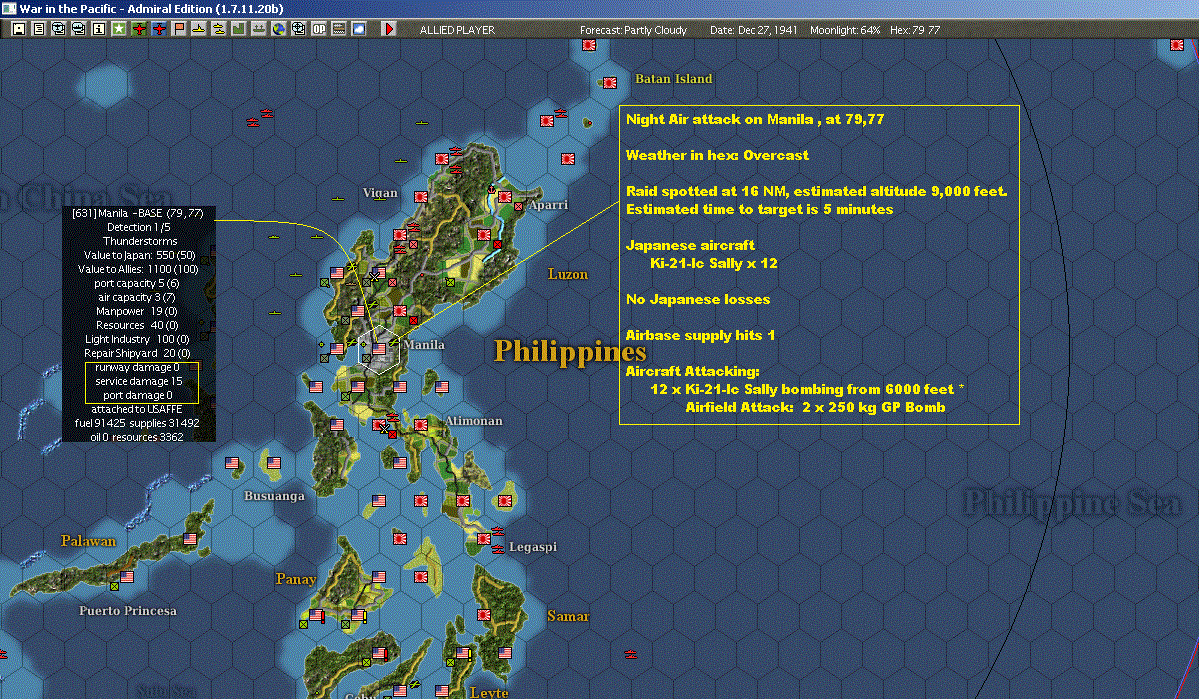Open the first message log icon
This screenshot has height=699, width=1199.
59,29
